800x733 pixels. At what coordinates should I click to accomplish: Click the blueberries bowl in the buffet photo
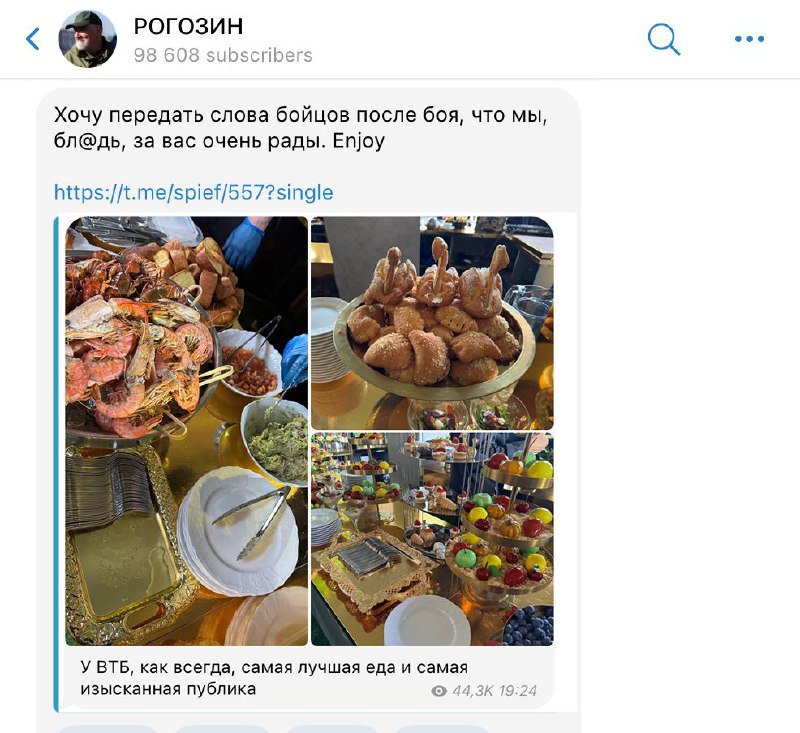[x=528, y=626]
